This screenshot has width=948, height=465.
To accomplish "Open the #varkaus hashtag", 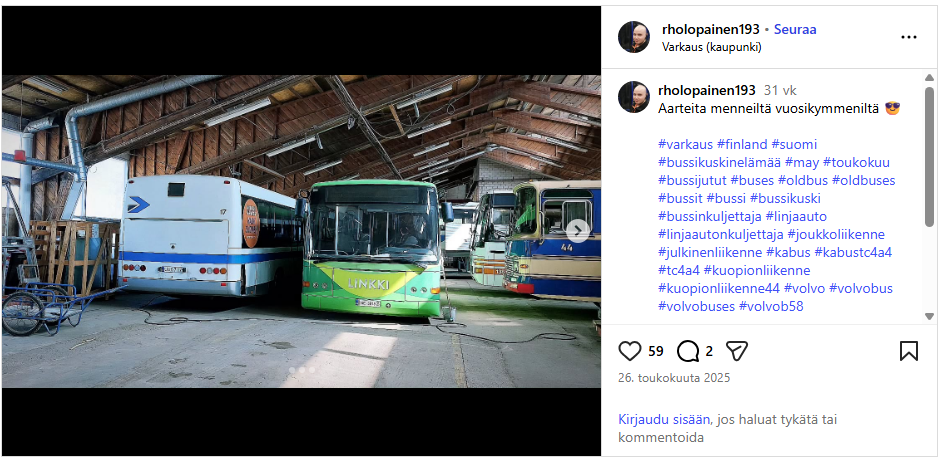I will pos(685,144).
